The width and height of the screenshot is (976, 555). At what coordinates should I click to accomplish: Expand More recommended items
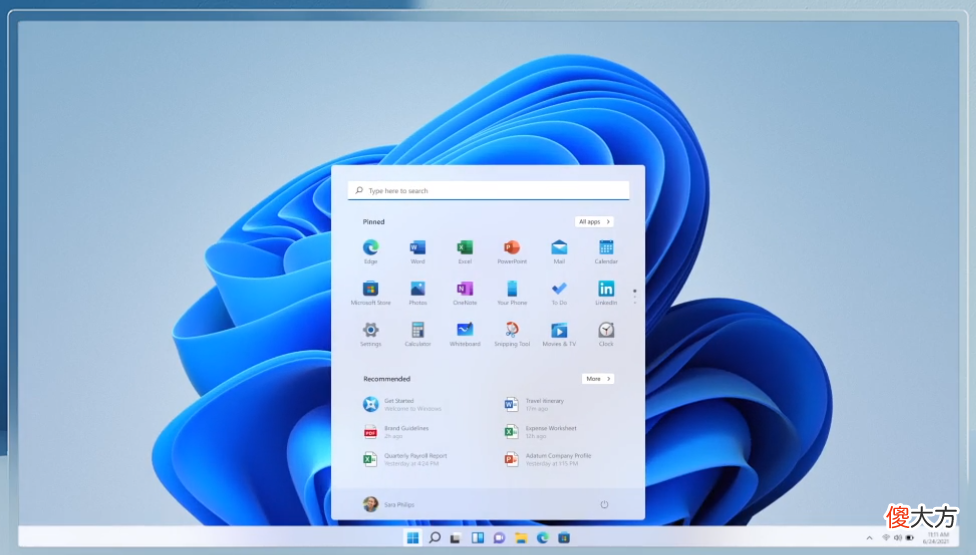(x=598, y=378)
